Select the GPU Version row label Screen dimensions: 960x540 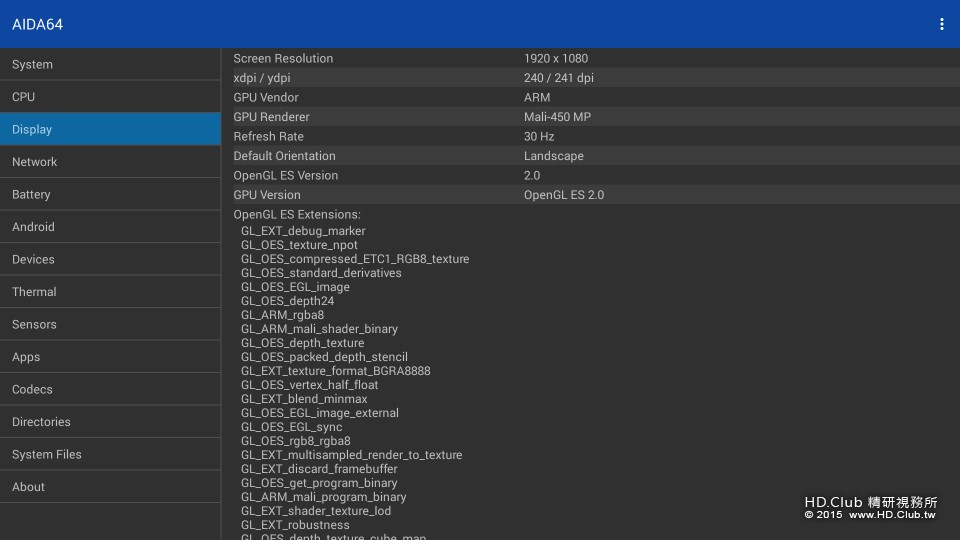[267, 195]
